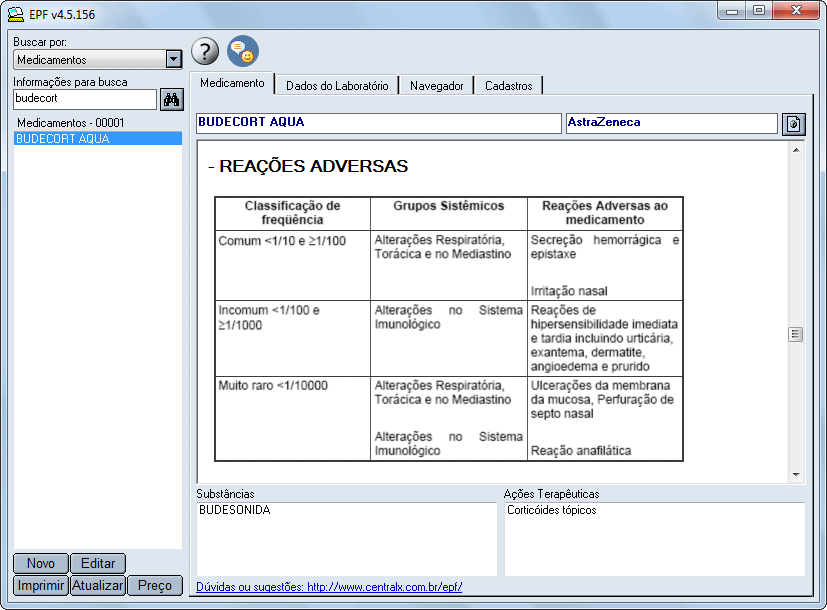Click the Secreção hemorrágica e epistaxe cell text

pyautogui.click(x=605, y=247)
